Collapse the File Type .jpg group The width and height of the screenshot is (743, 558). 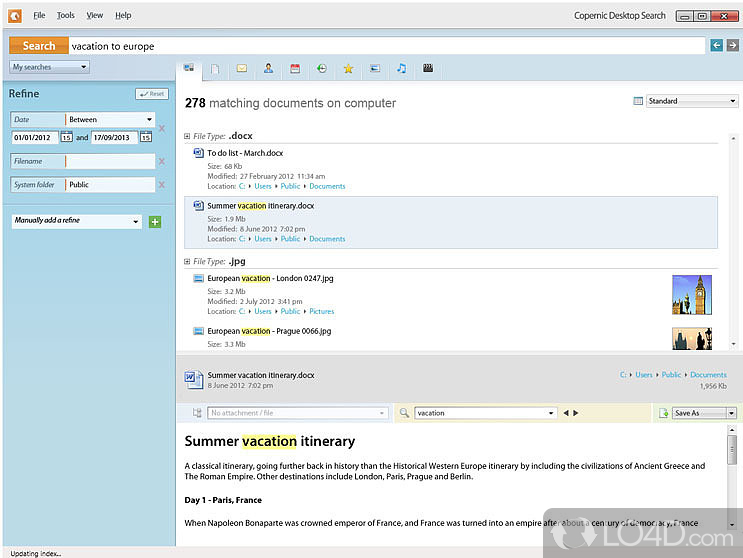tap(188, 261)
